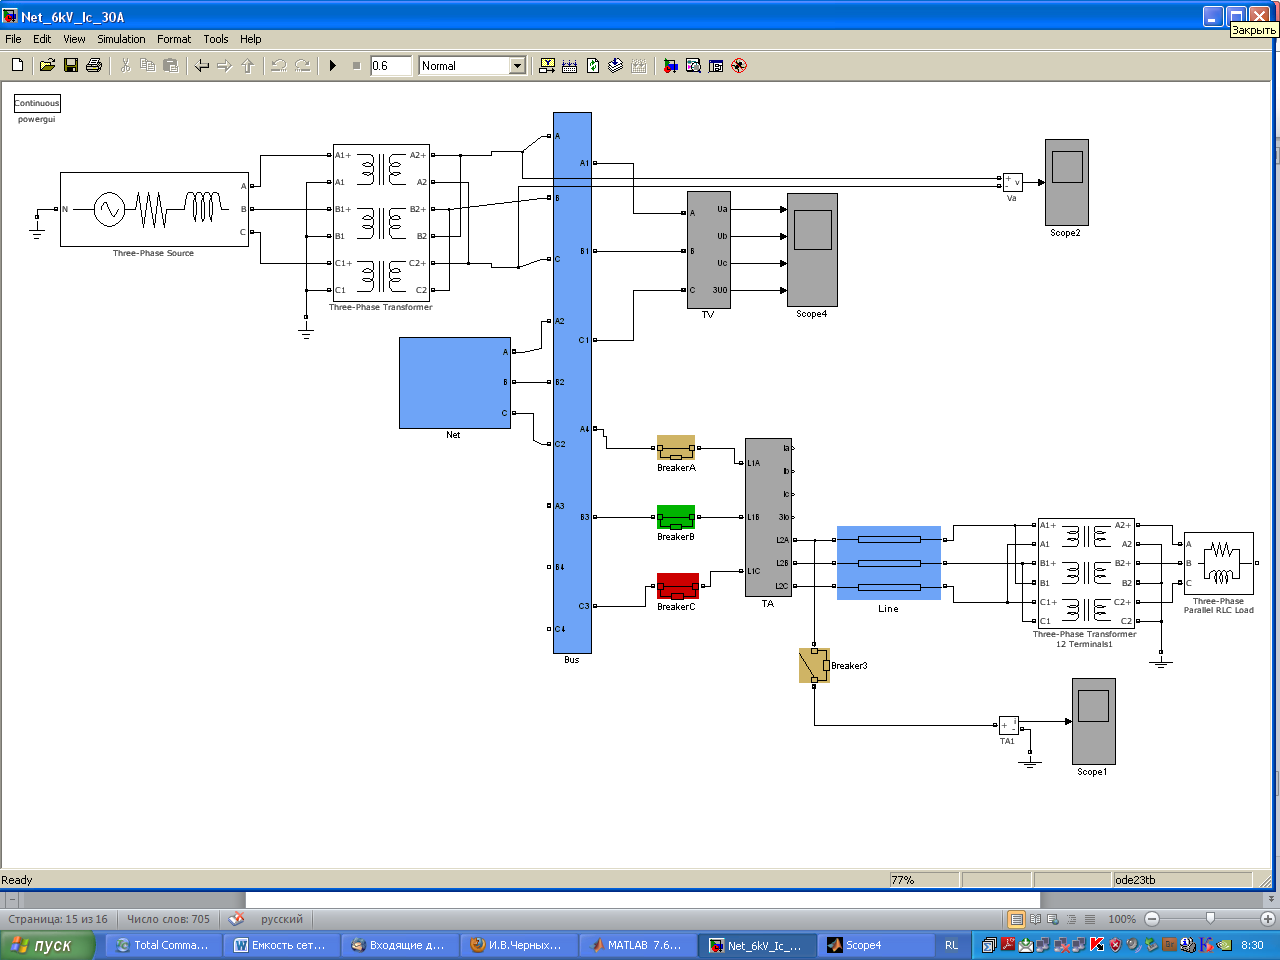Open the File menu
The height and width of the screenshot is (960, 1280).
[13, 39]
